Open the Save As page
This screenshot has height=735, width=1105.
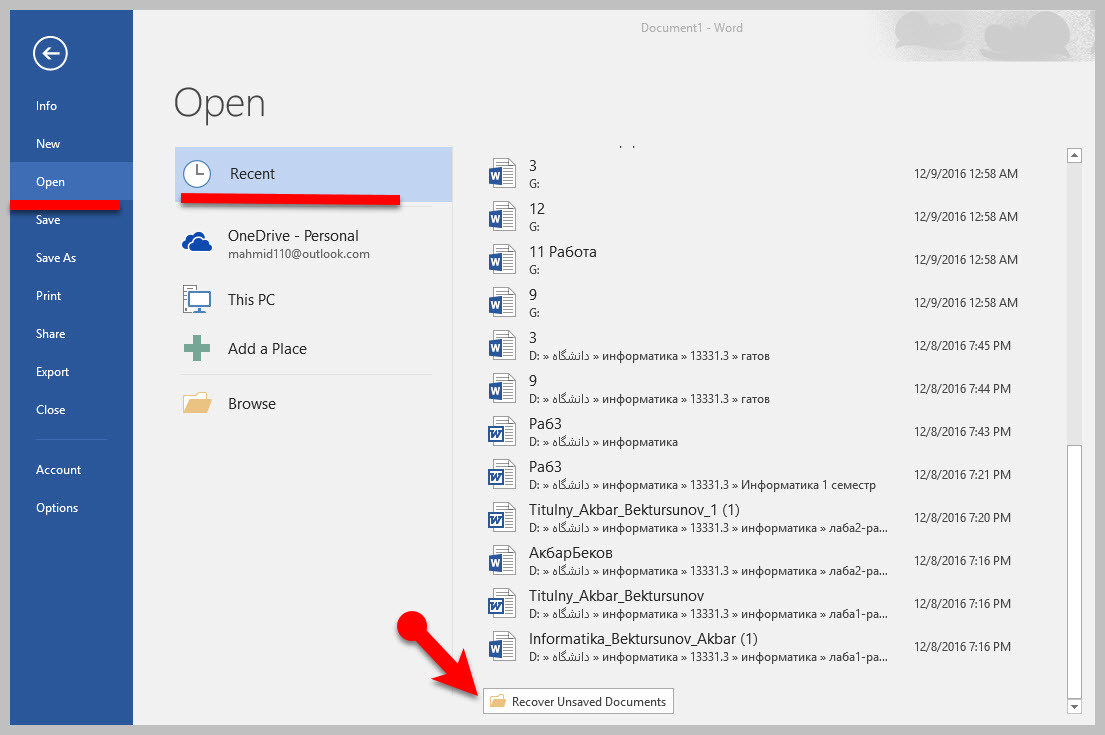pyautogui.click(x=56, y=258)
